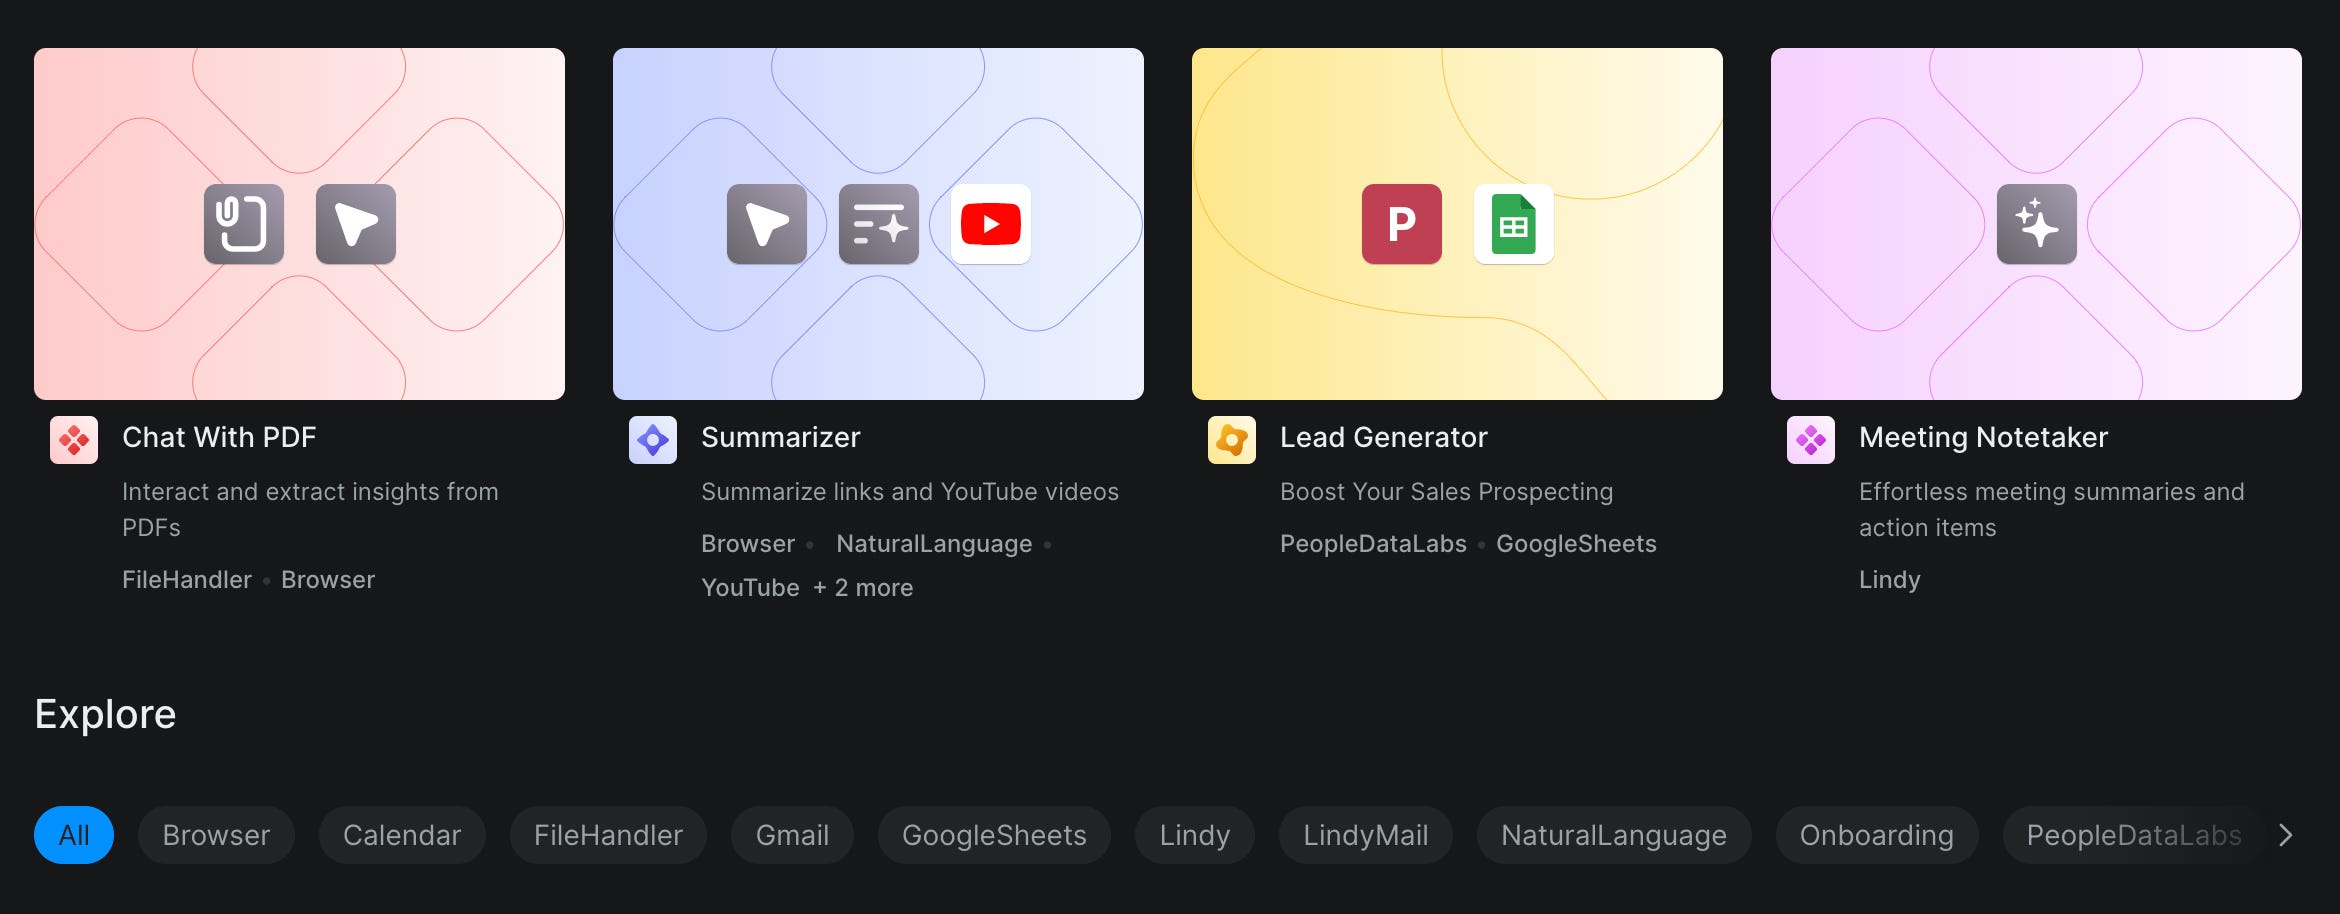This screenshot has height=914, width=2340.
Task: Click the yellow Lead Generator avatar icon
Action: pos(1232,440)
